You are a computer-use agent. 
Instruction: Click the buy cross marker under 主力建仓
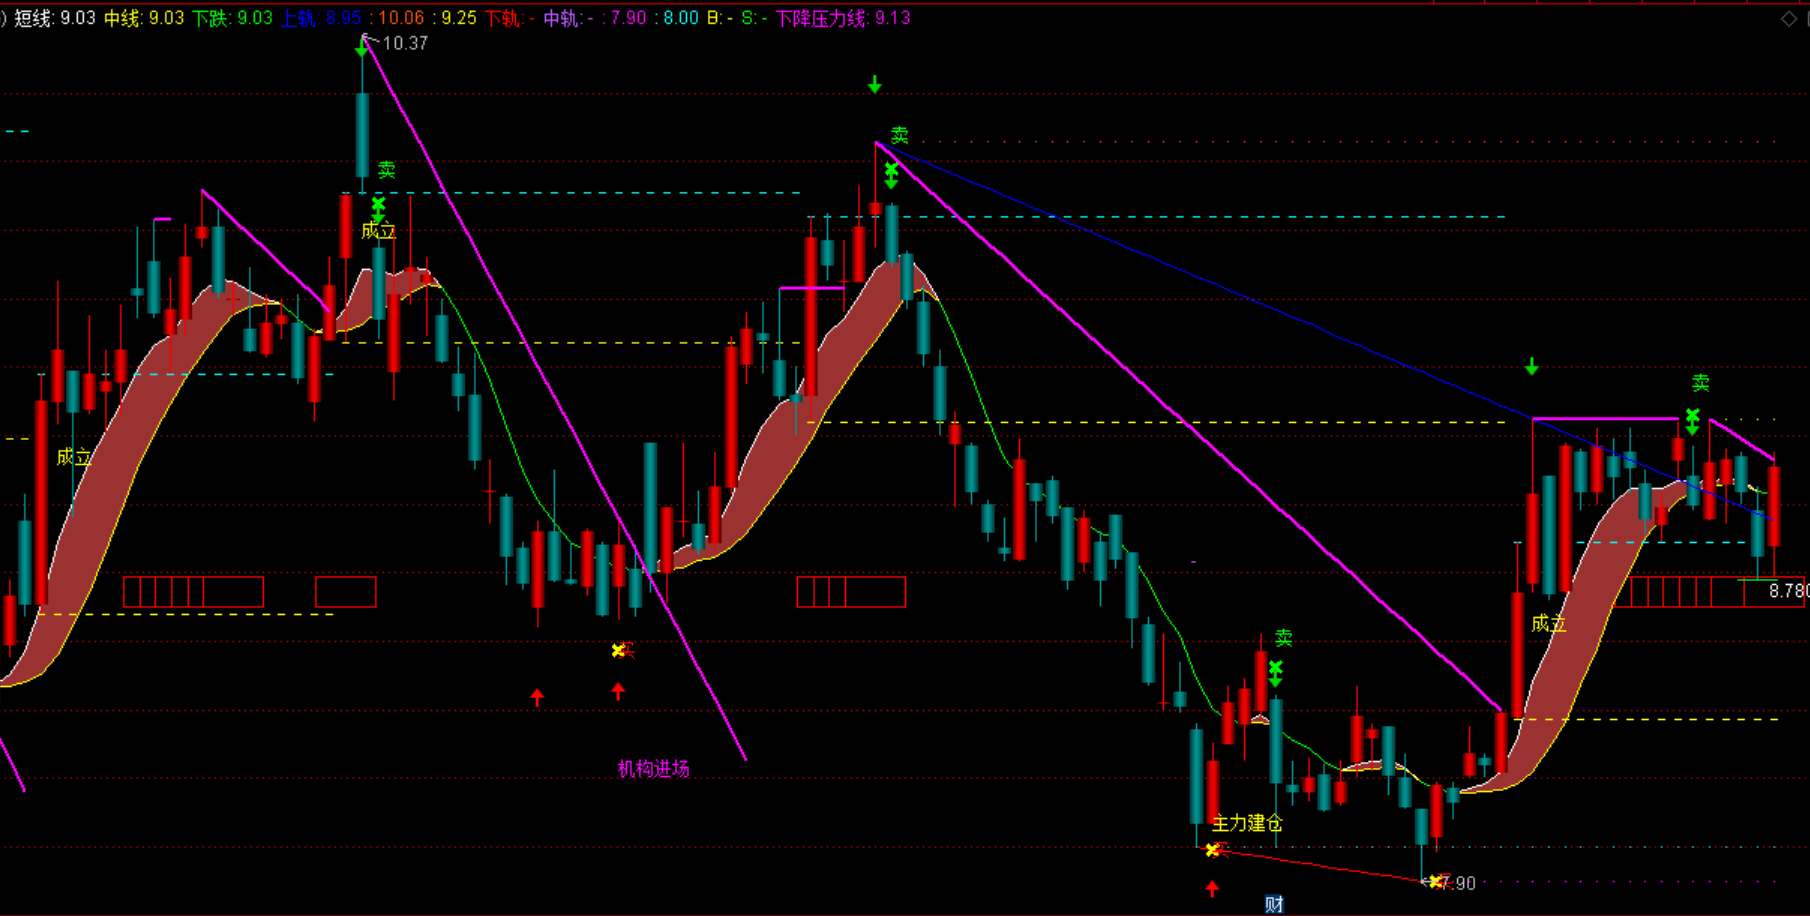point(1212,850)
